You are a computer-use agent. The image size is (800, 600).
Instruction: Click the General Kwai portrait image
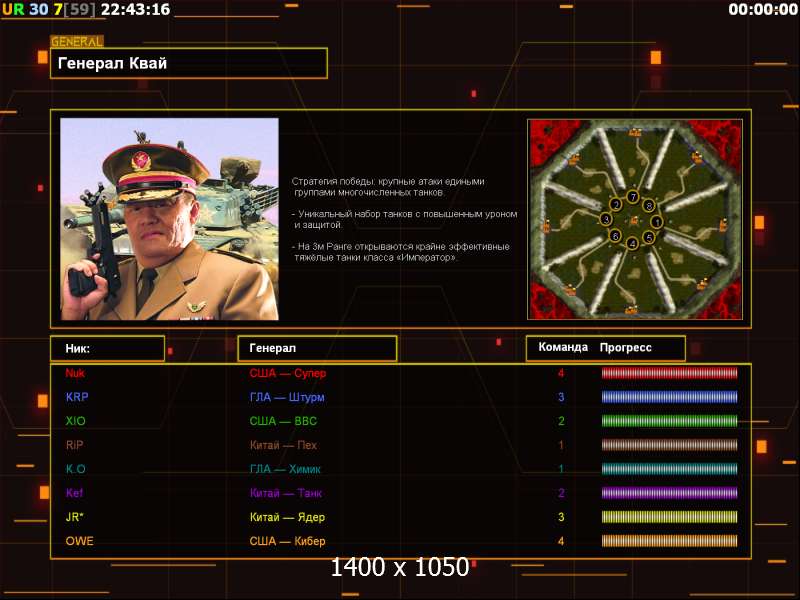(x=169, y=219)
